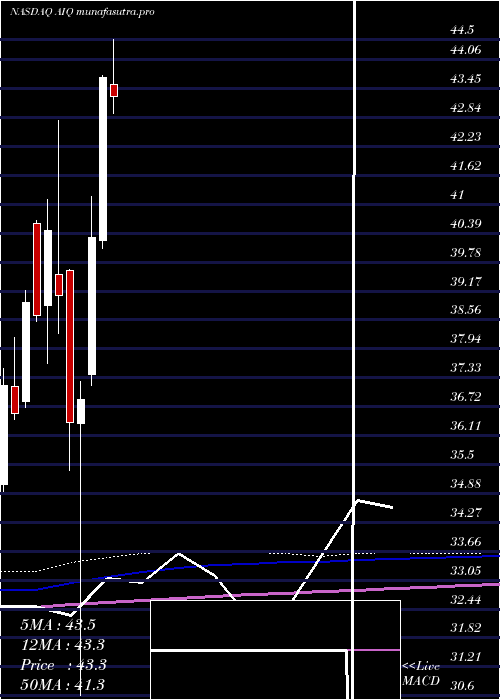500x700 pixels.
Task: Click the NASDAQ AIQ munafasutra.pro title text
Action: [x=82, y=12]
